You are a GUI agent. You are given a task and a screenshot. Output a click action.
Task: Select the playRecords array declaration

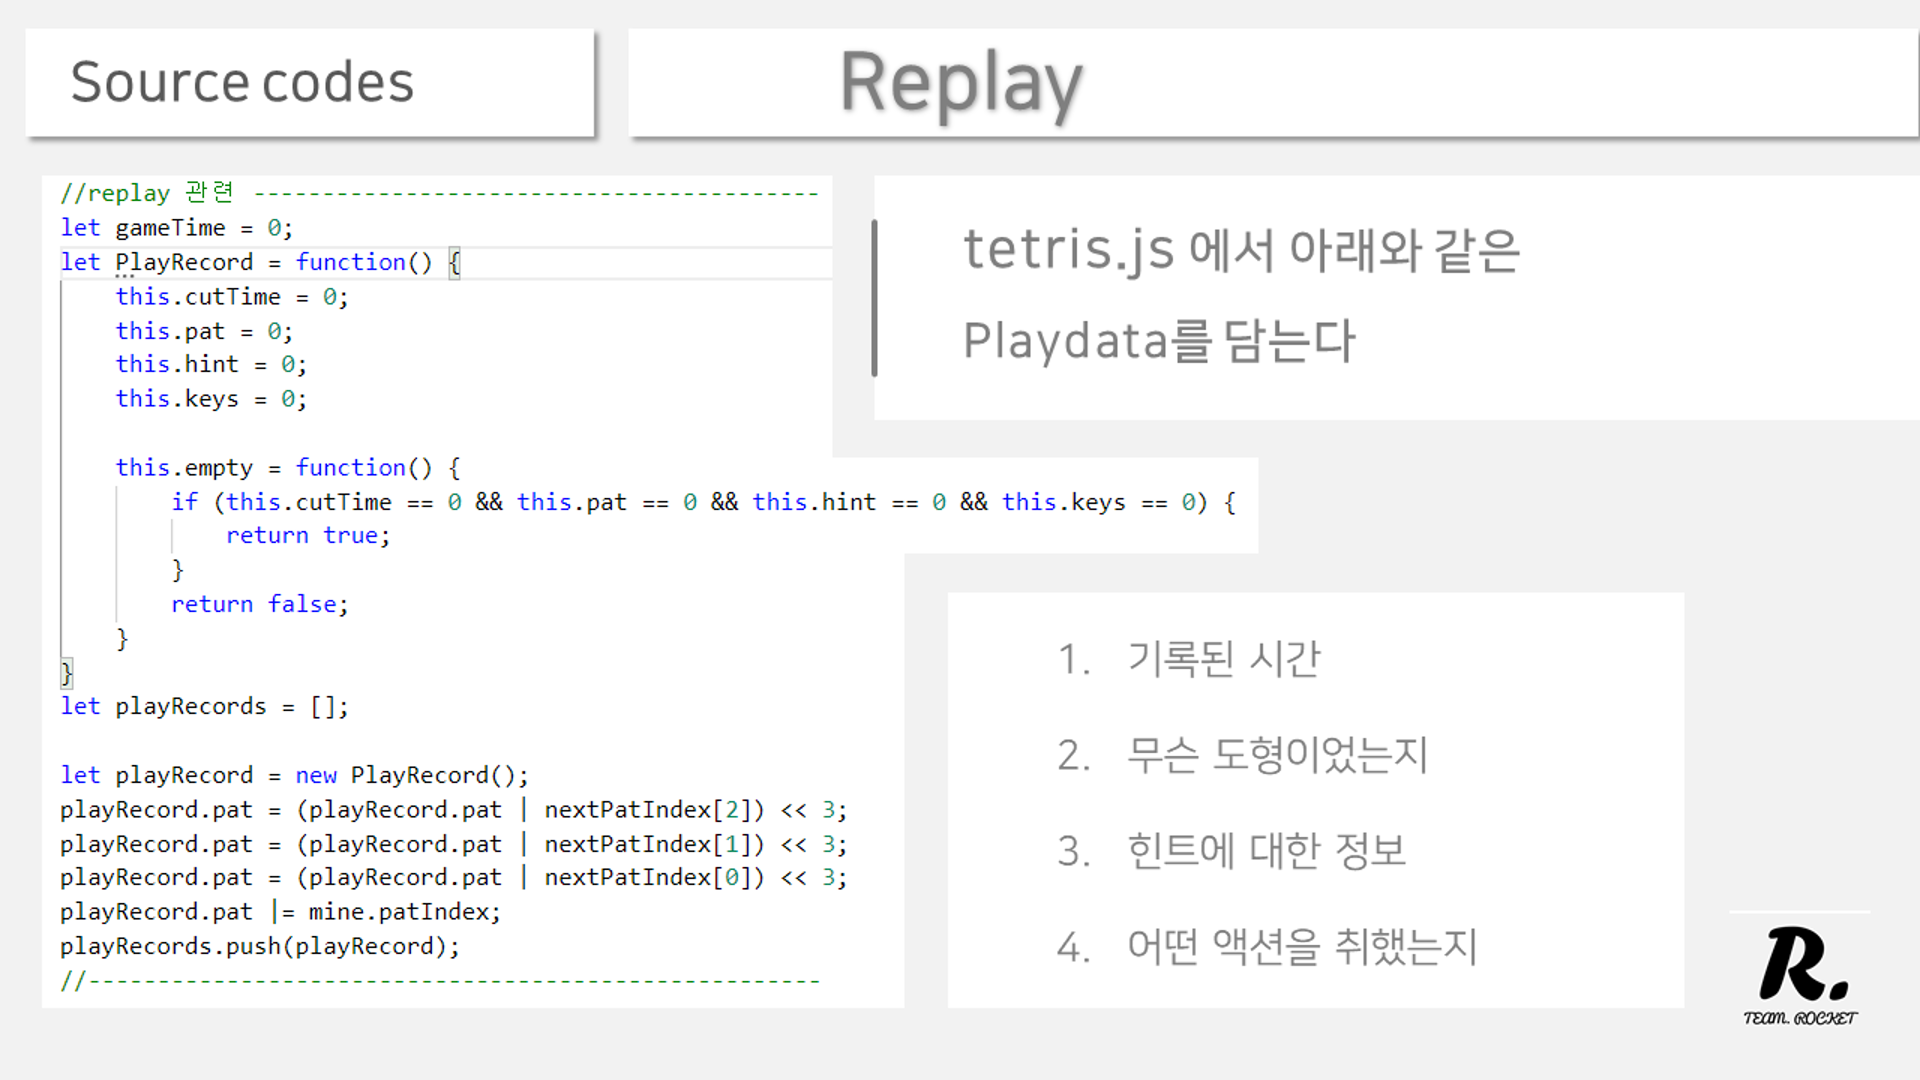[x=200, y=706]
